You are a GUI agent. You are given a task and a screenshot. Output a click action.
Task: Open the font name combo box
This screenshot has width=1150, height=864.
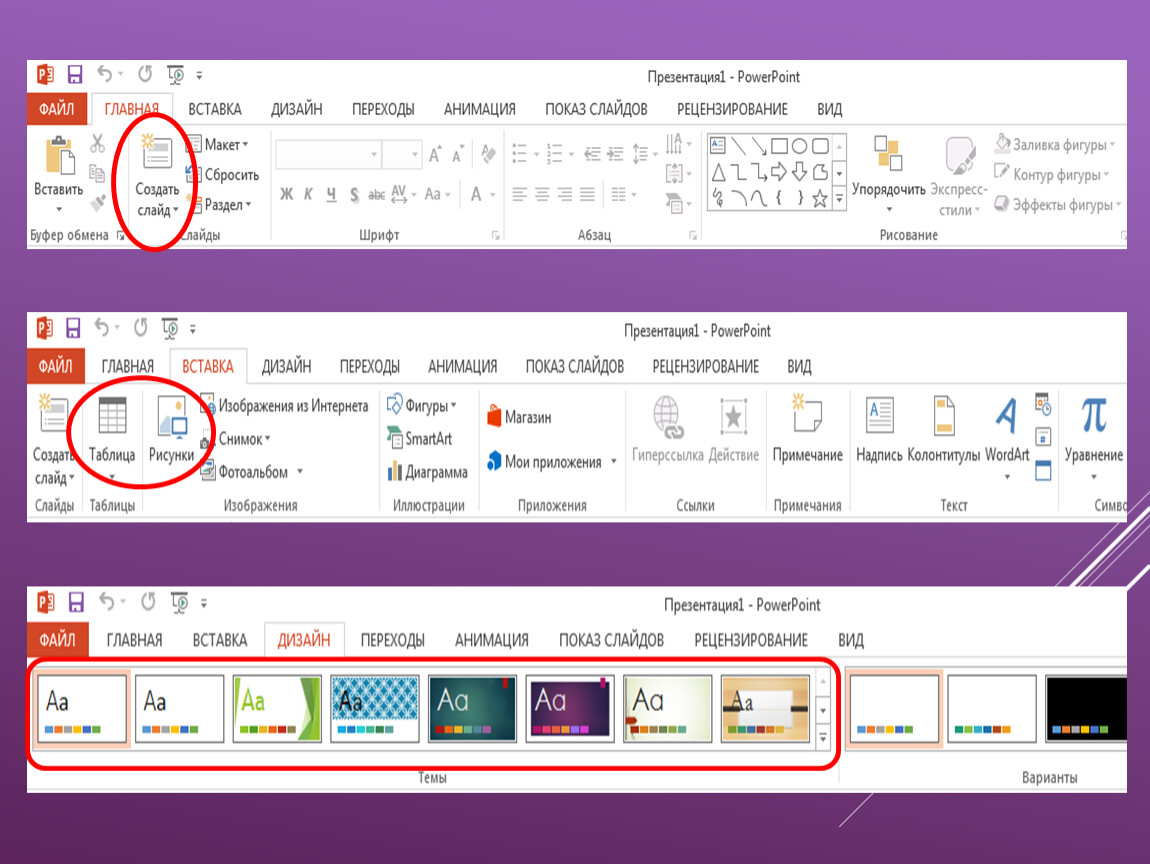(328, 154)
